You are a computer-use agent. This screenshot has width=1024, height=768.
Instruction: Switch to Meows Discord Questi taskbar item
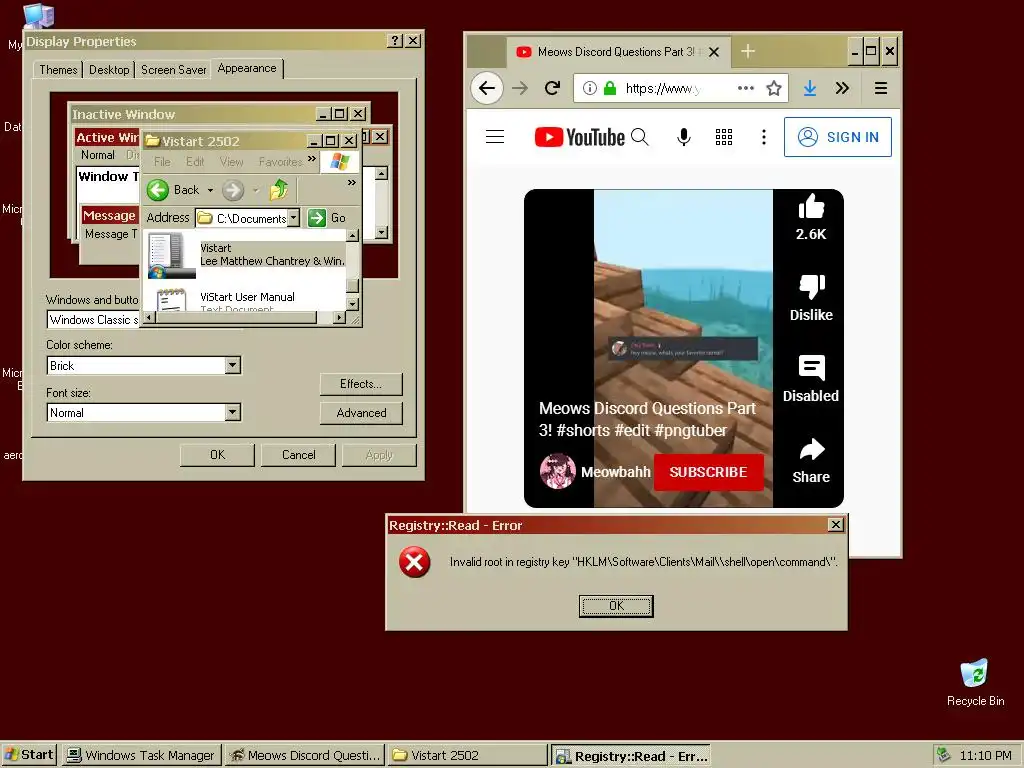pyautogui.click(x=305, y=756)
